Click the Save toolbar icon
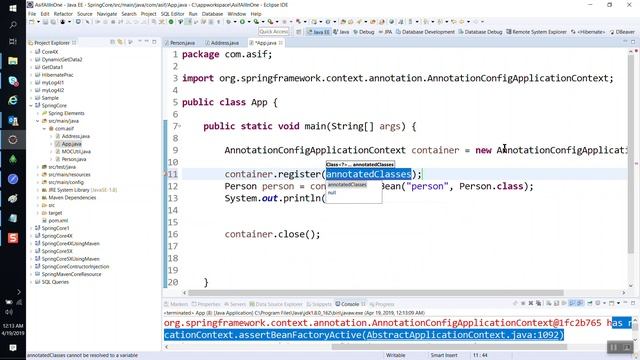 coord(45,22)
